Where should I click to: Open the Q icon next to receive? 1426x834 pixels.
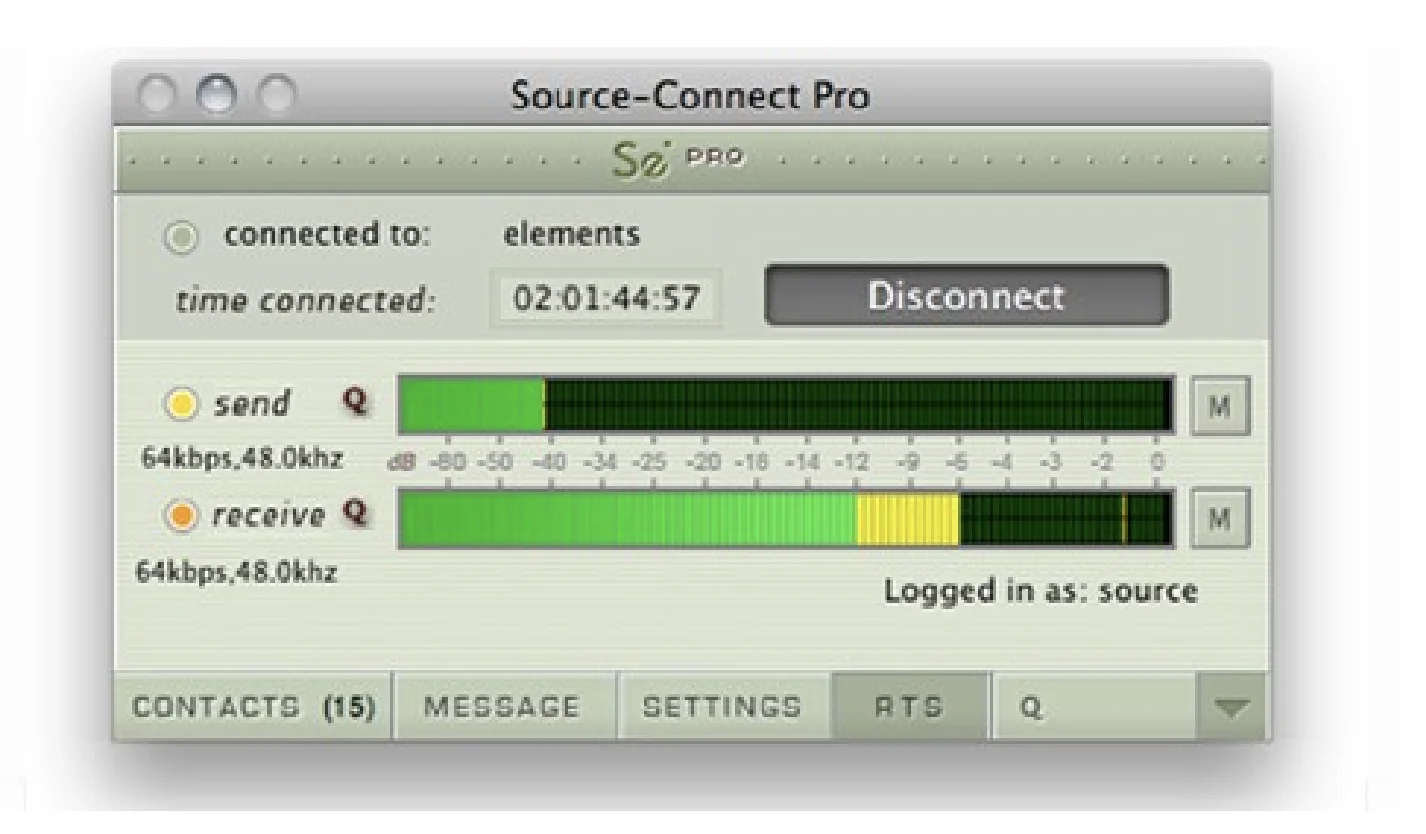(356, 514)
